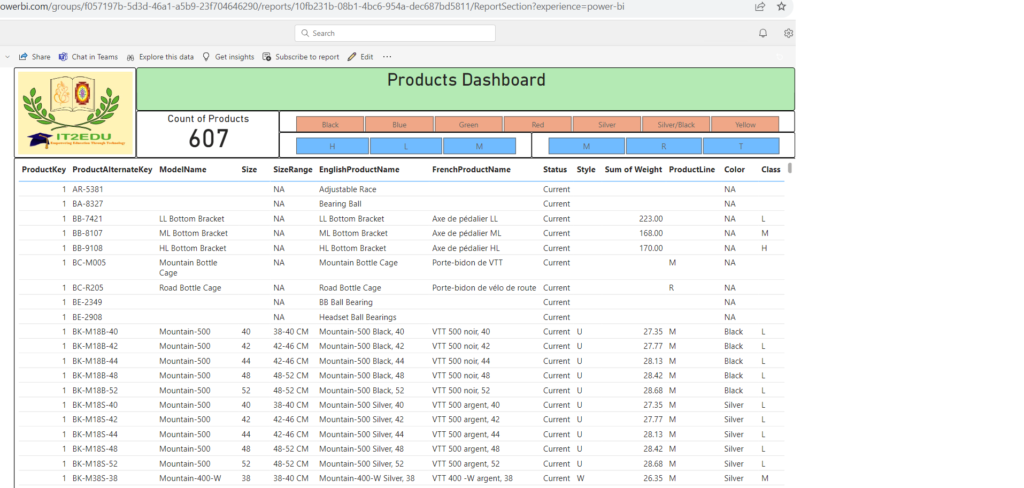
Task: Select the T product line slicer button
Action: (x=741, y=146)
